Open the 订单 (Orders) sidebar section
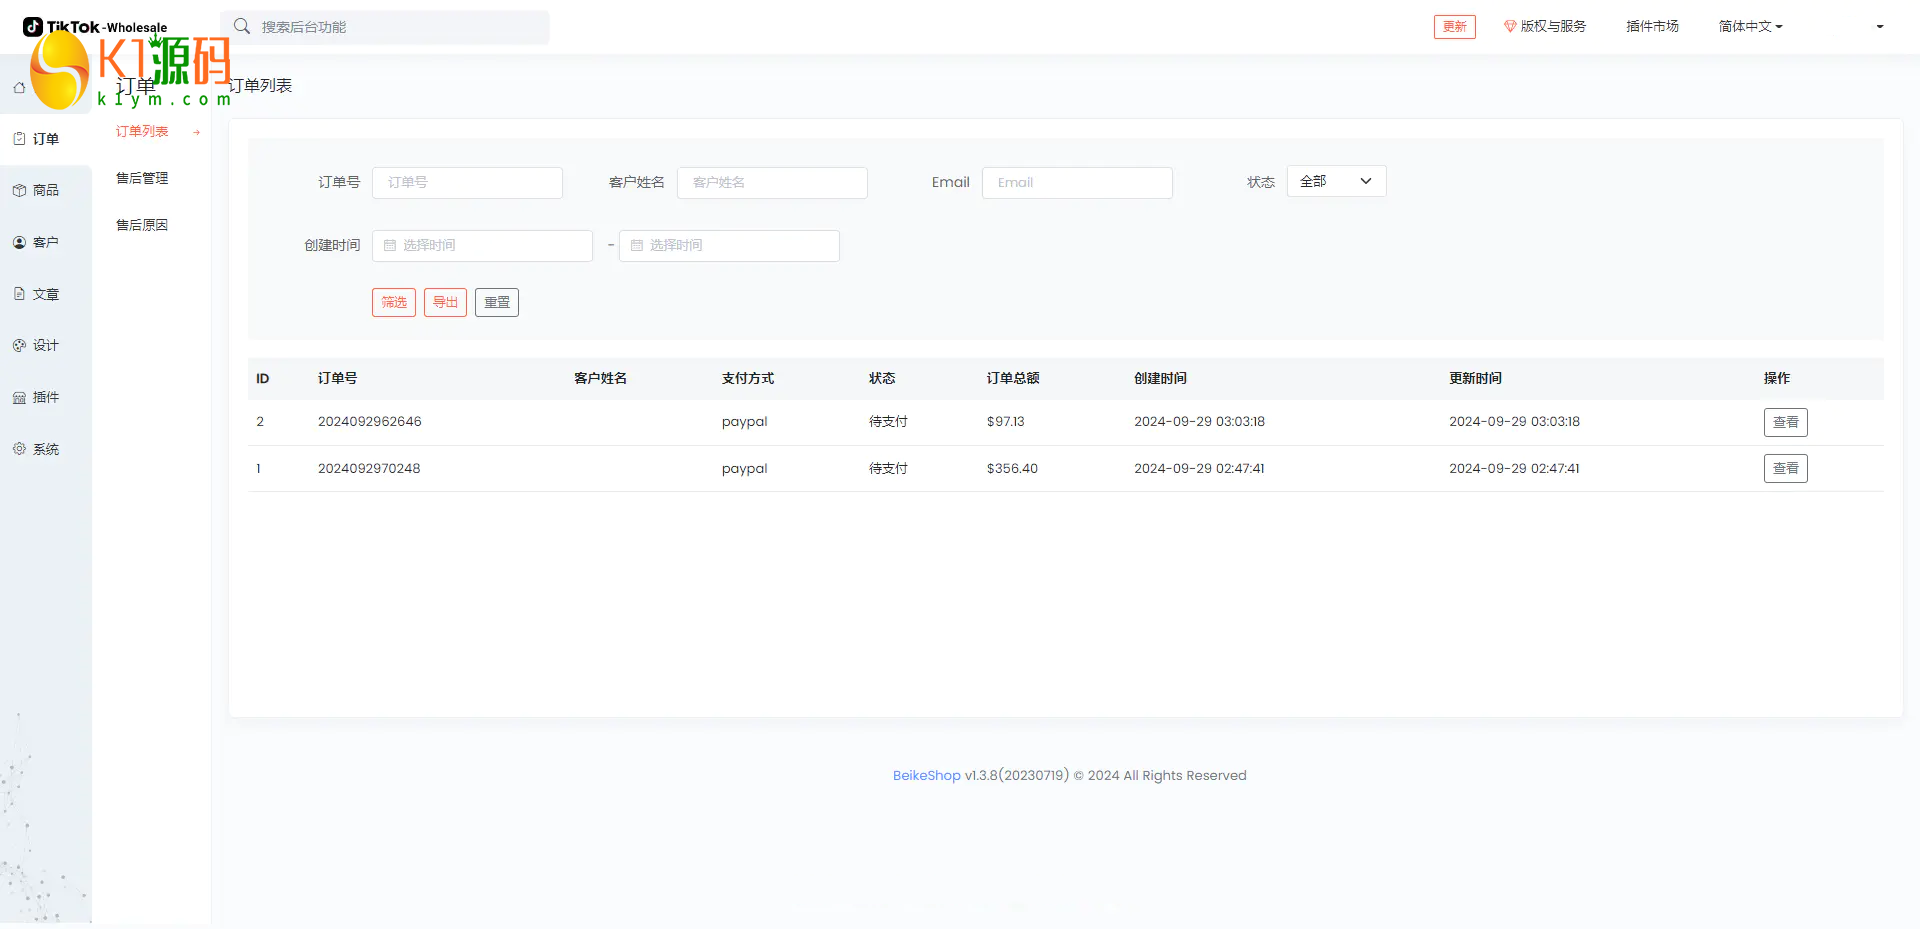Viewport: 1920px width, 929px height. pyautogui.click(x=37, y=139)
